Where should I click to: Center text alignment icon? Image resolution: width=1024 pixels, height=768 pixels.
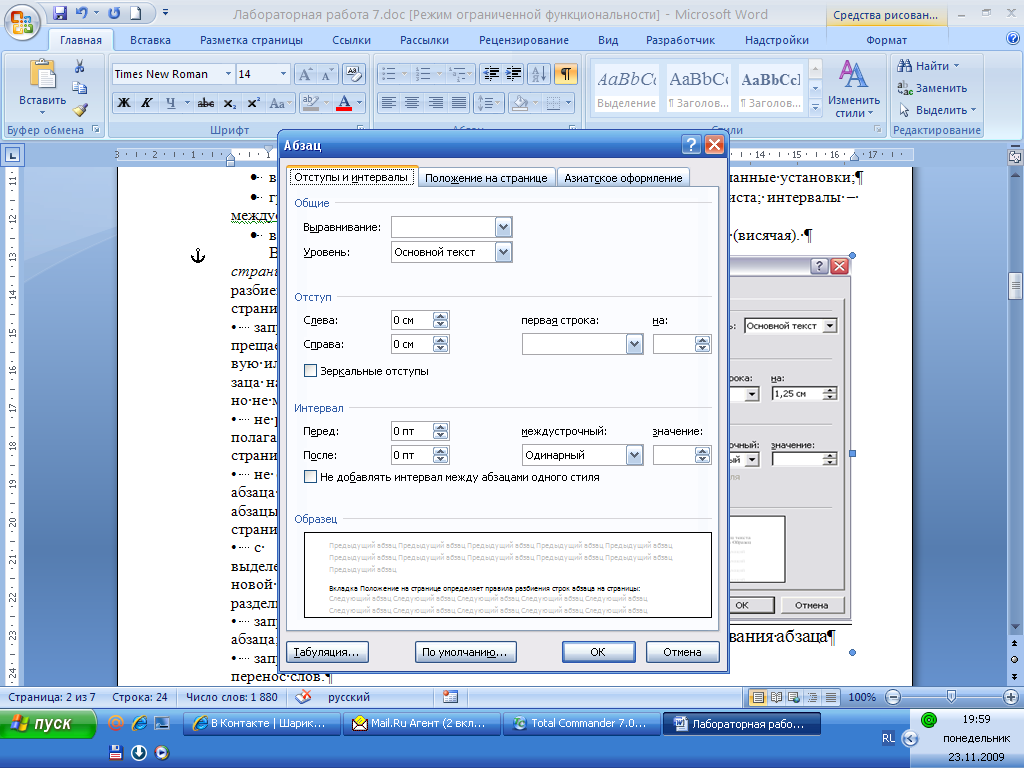[x=411, y=103]
